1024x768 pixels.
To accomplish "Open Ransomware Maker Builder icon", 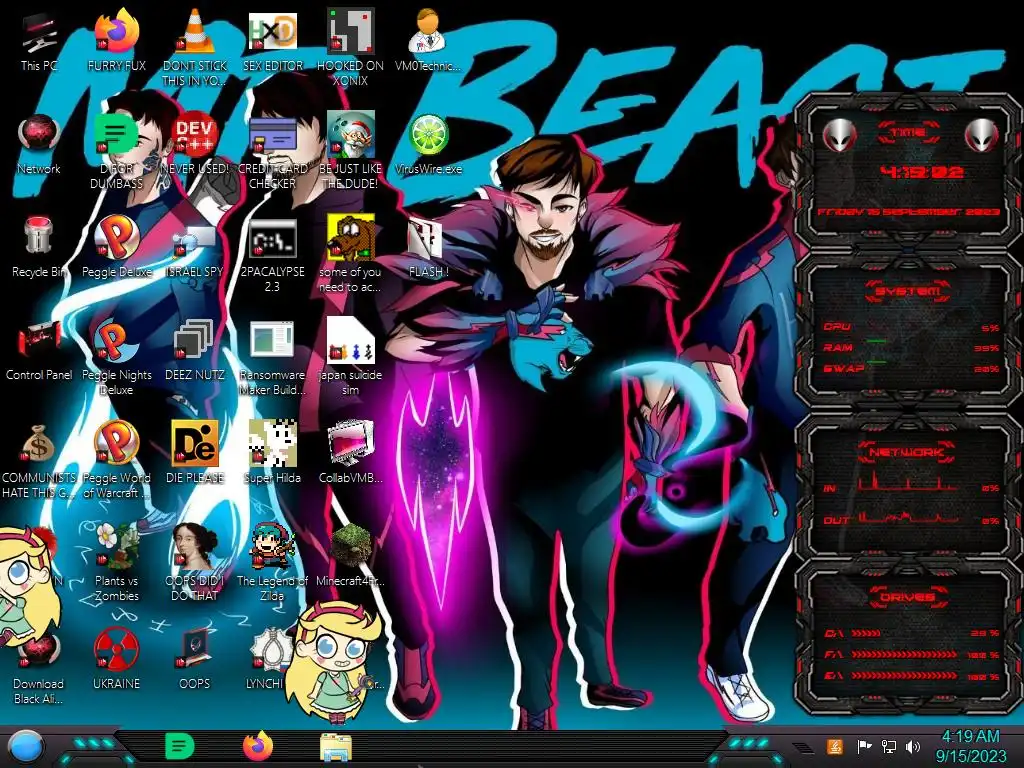I will 272,340.
